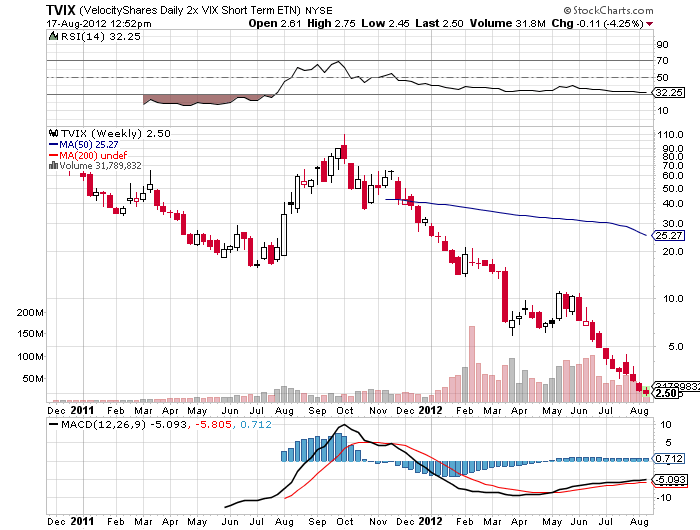This screenshot has width=700, height=530.
Task: Click the Volume 31,789,832 legend text
Action: coord(100,166)
